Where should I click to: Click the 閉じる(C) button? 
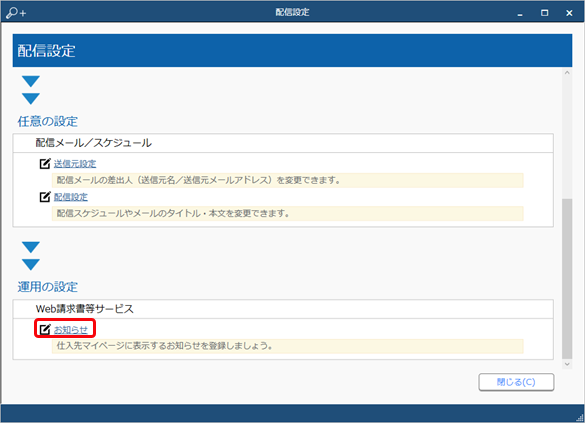516,382
